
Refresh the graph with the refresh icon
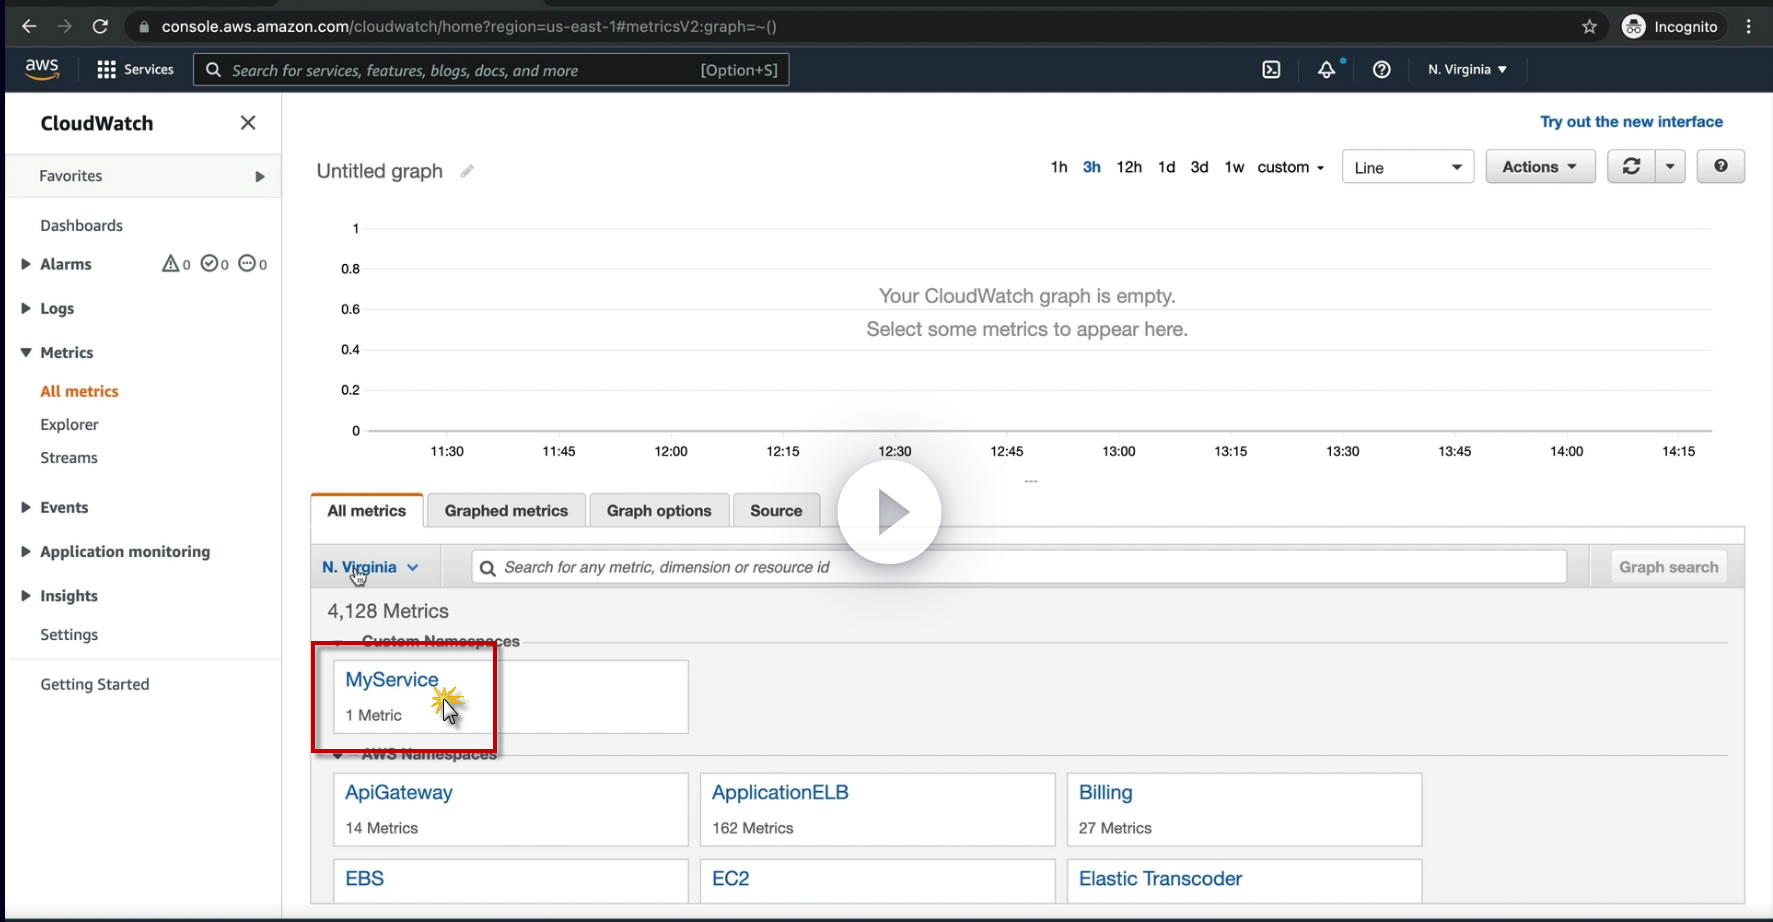pyautogui.click(x=1631, y=167)
